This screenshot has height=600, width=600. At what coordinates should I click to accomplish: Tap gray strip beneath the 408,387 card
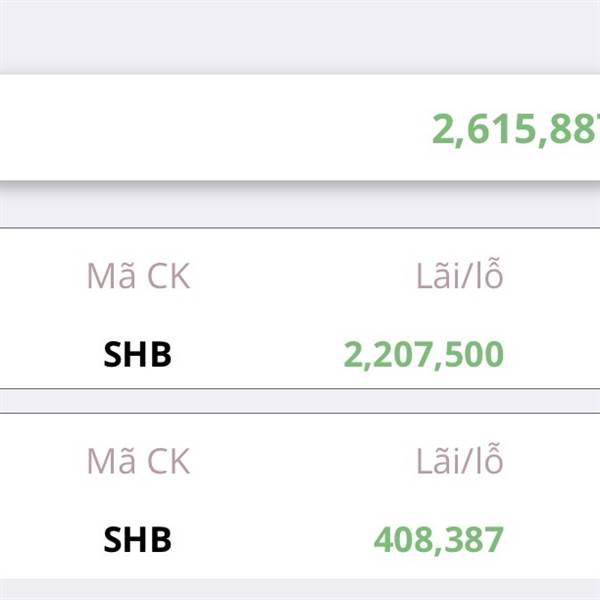[x=300, y=589]
